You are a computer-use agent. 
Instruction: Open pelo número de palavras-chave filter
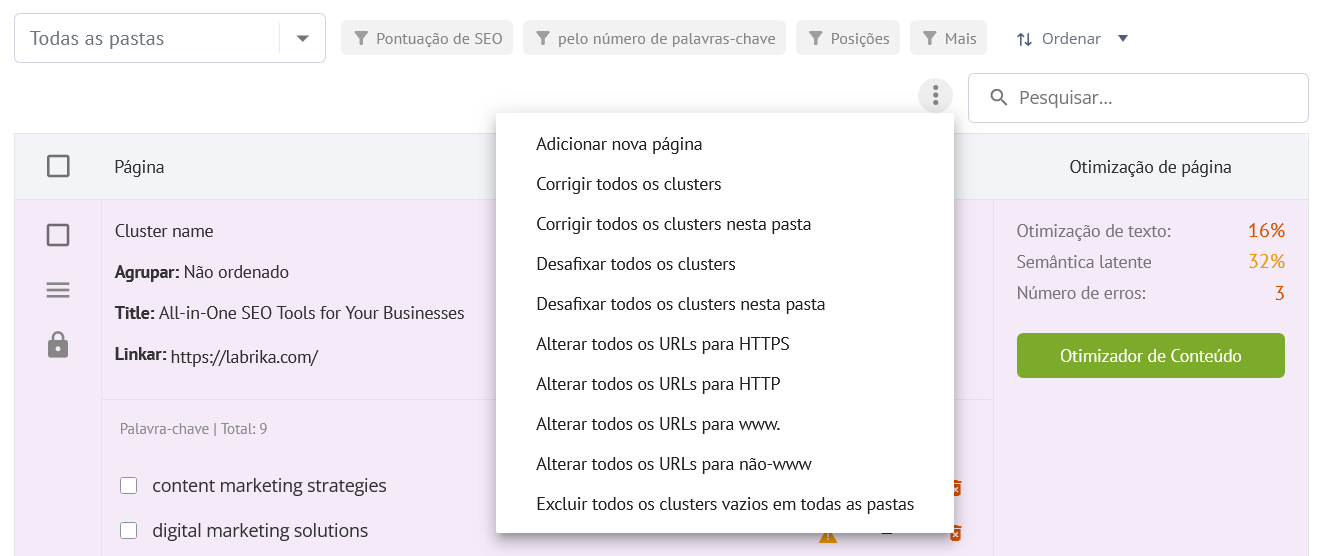(654, 38)
